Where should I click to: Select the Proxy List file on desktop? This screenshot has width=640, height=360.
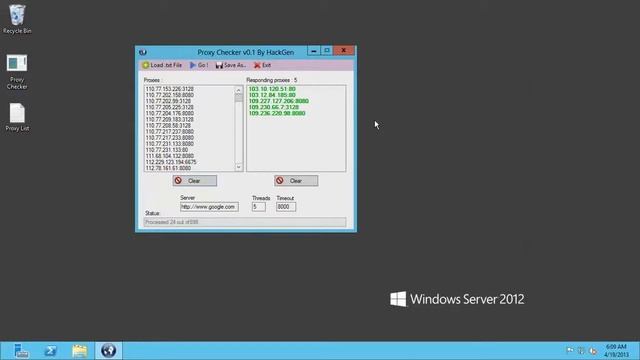pyautogui.click(x=17, y=117)
